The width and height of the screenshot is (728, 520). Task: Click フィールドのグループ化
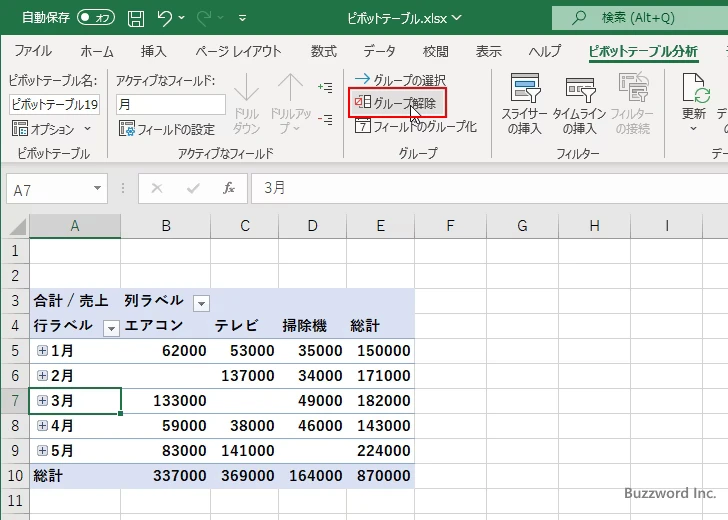416,126
